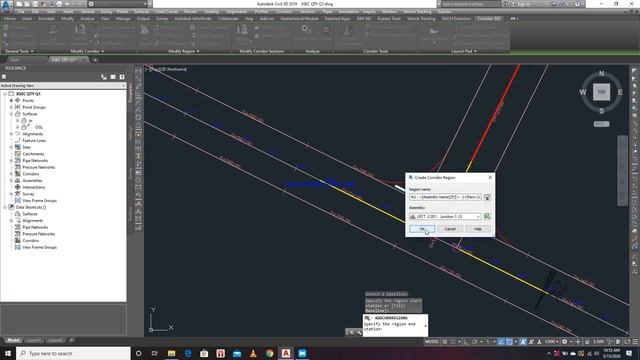Open the Start drawing tab
This screenshot has height=360, width=640.
15,60
